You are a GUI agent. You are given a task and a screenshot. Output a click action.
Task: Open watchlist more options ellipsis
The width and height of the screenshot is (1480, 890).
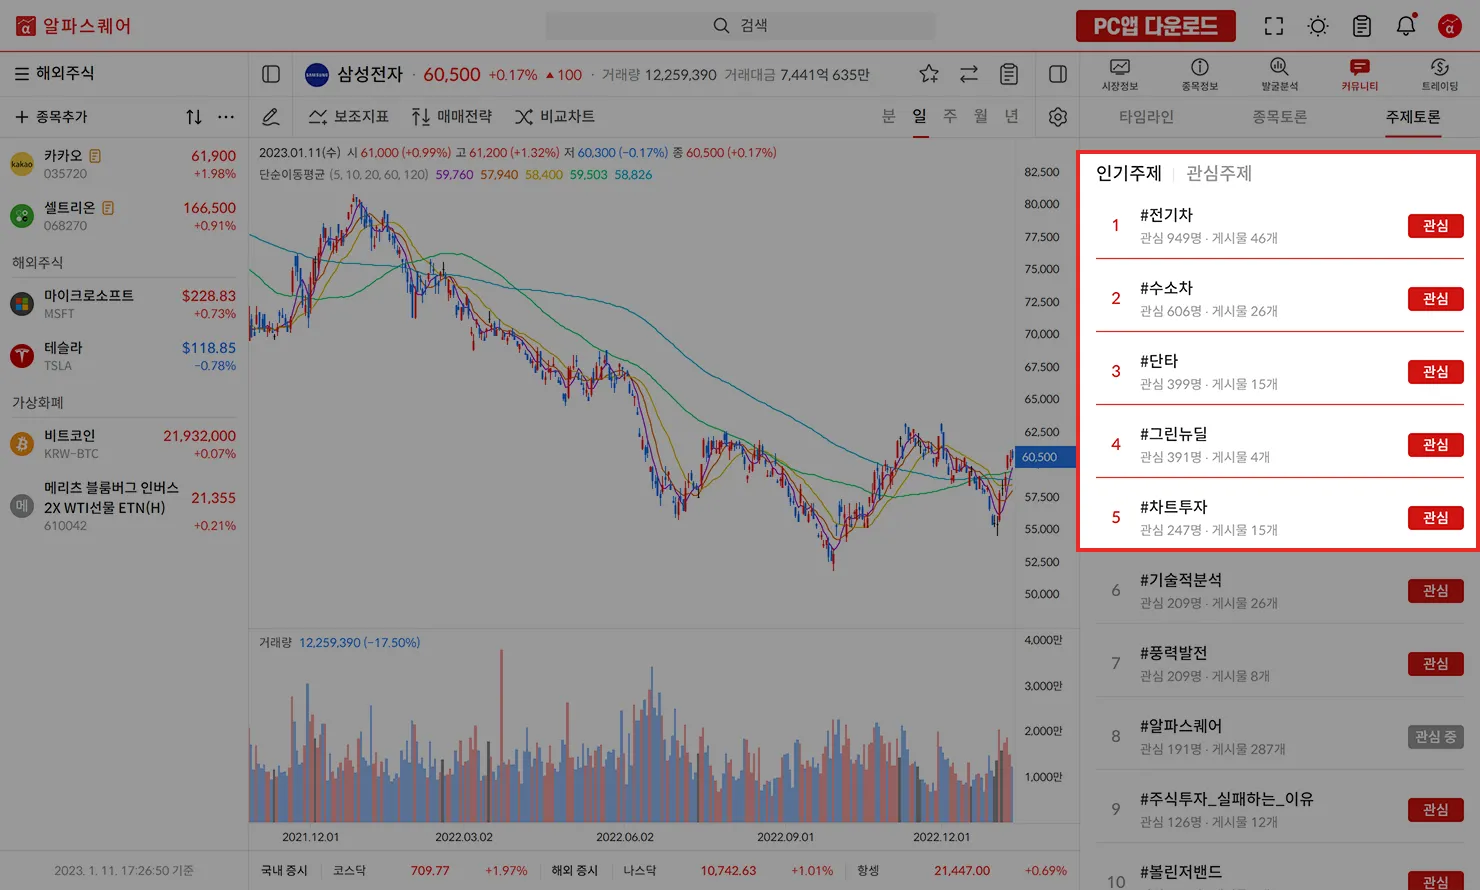[x=226, y=117]
